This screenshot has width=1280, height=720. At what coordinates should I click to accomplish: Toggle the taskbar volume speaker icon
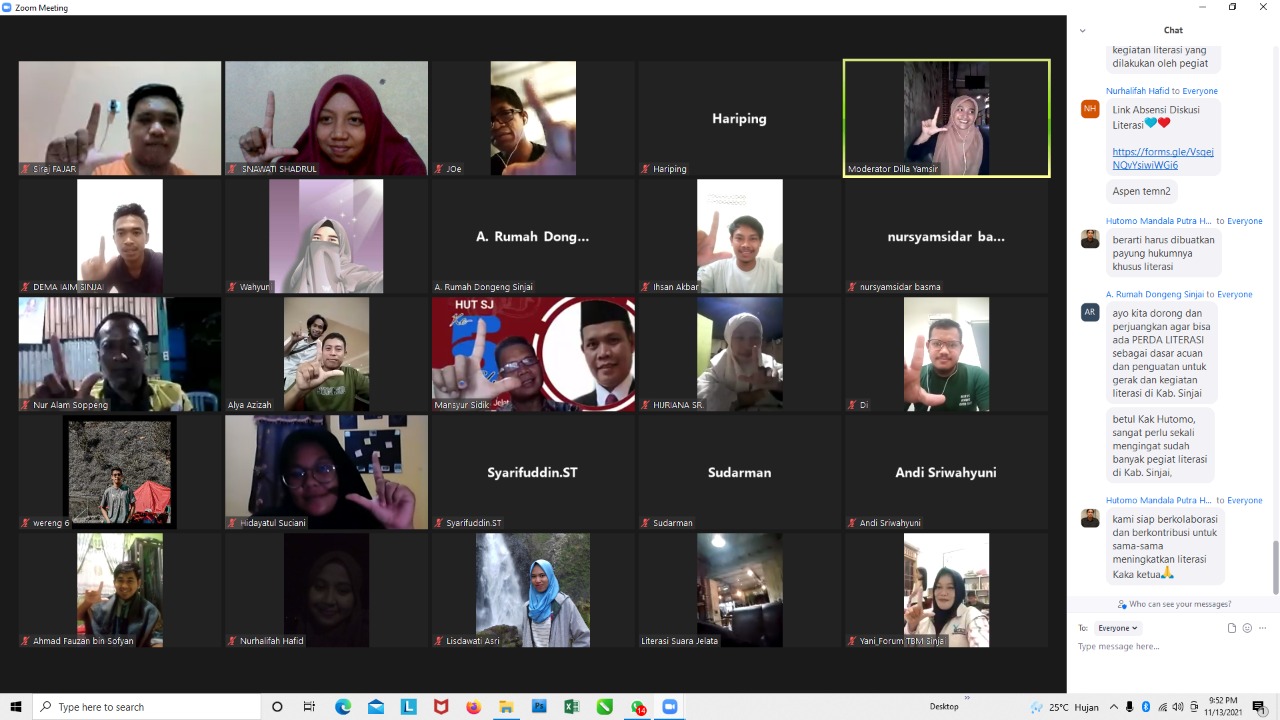pos(1177,707)
